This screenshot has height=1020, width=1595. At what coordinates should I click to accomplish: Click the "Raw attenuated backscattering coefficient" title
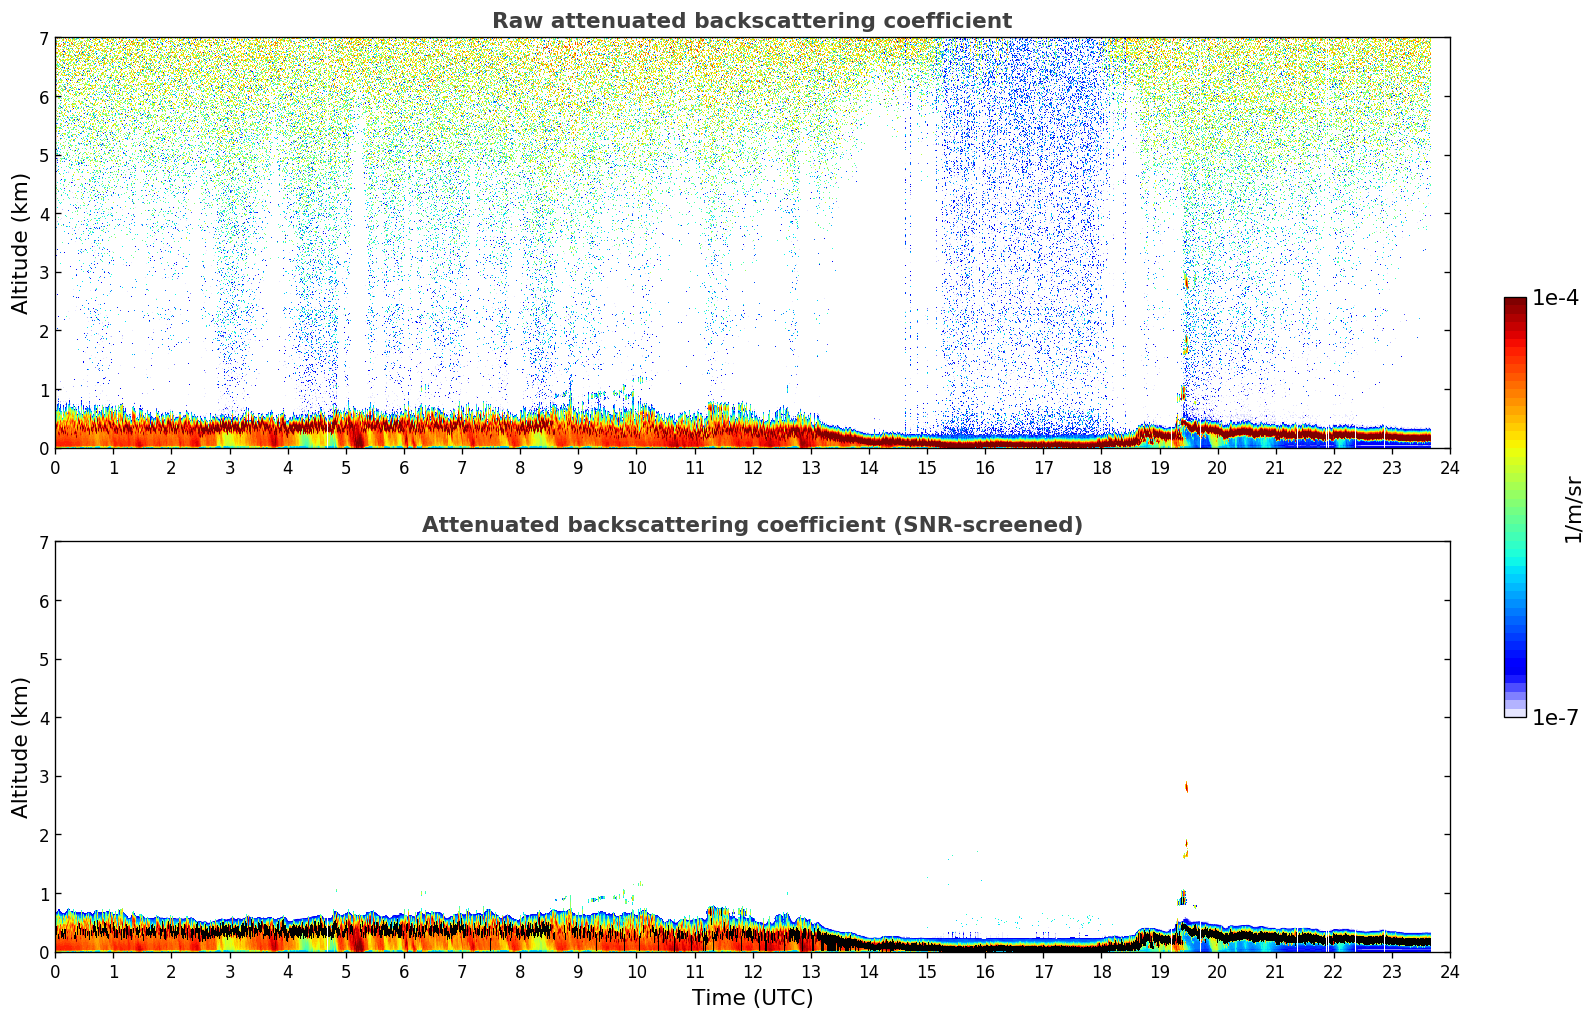coord(751,21)
